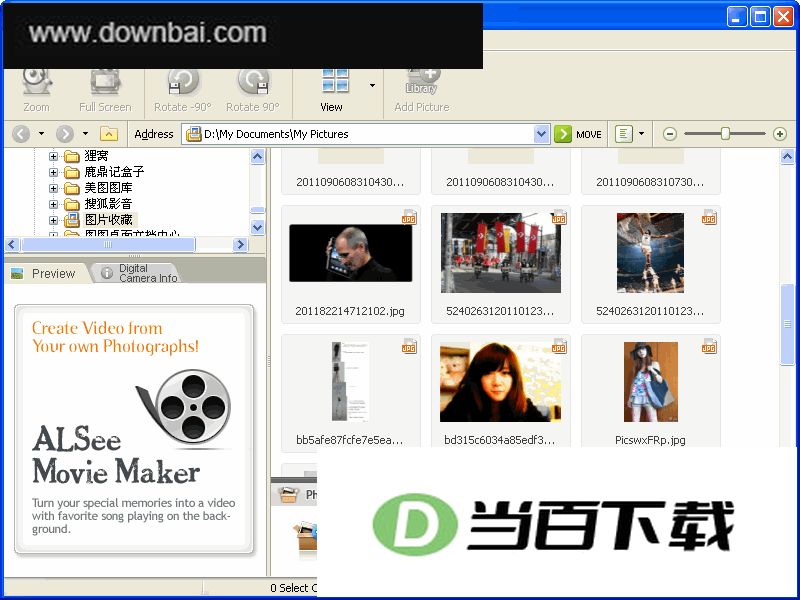The height and width of the screenshot is (600, 800).
Task: Click the zoom out minus icon
Action: coord(669,134)
